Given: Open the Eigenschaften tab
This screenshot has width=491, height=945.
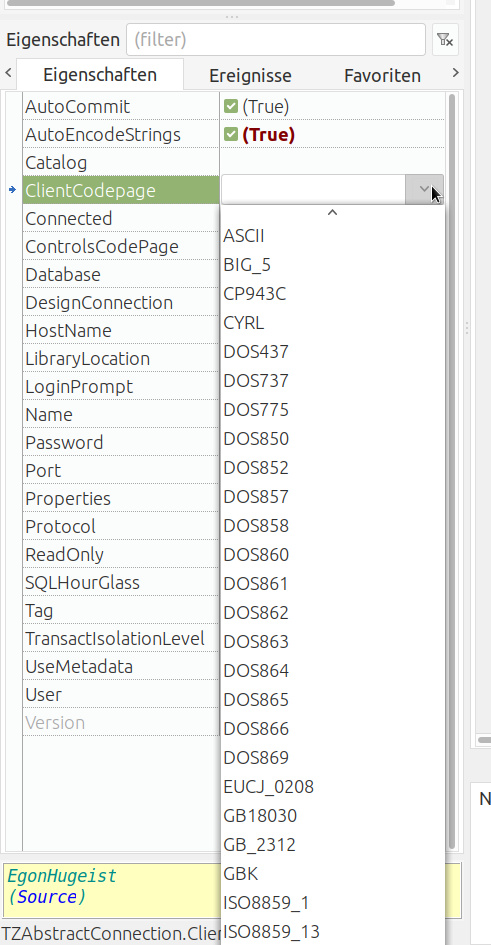Looking at the screenshot, I should [x=100, y=75].
